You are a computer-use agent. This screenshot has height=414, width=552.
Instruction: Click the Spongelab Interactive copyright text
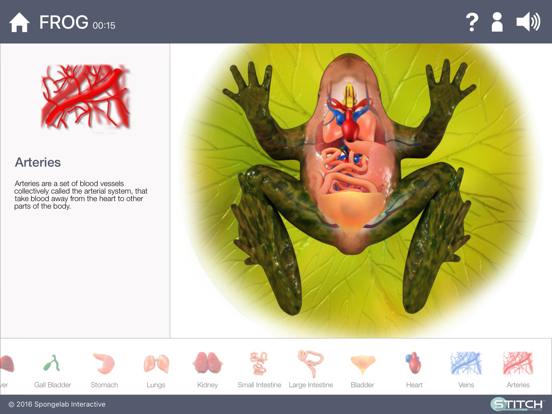tap(57, 404)
